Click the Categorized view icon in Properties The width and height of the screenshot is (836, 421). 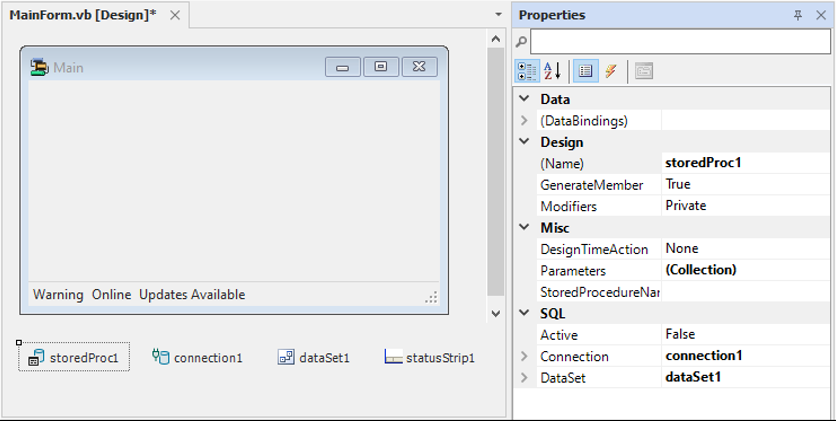[x=526, y=71]
